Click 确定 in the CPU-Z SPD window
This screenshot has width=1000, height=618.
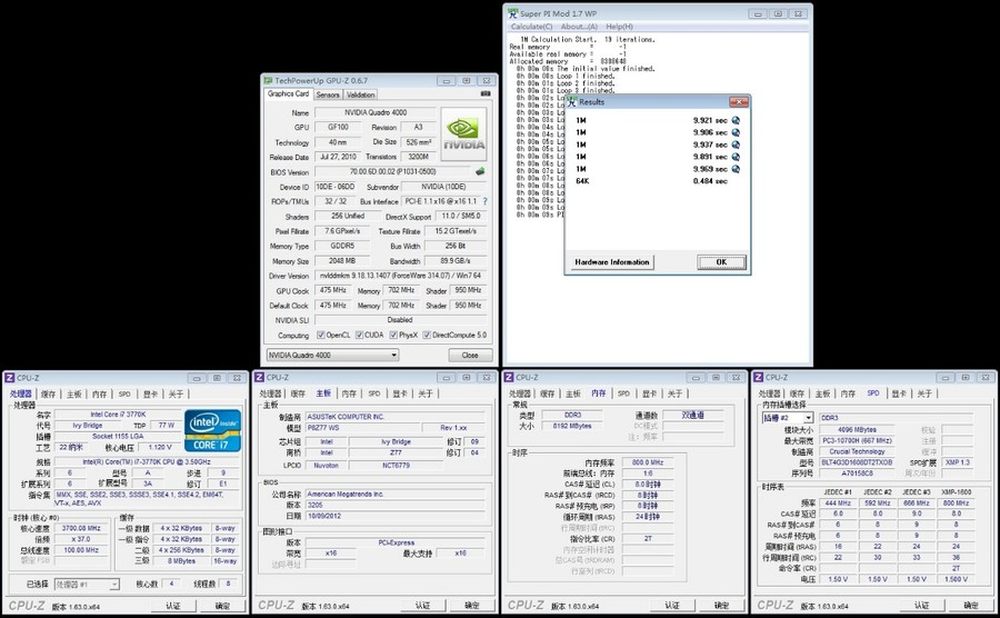tap(971, 605)
